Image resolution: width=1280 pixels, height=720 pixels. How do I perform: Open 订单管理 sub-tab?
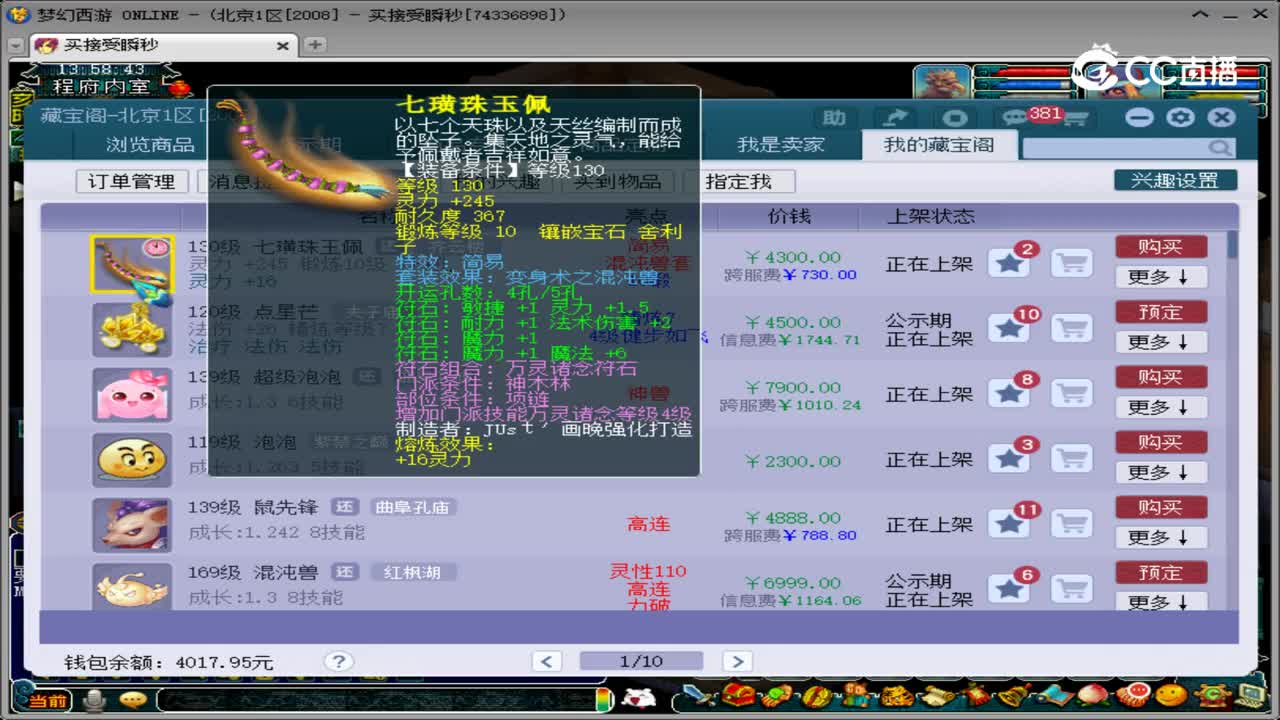132,181
